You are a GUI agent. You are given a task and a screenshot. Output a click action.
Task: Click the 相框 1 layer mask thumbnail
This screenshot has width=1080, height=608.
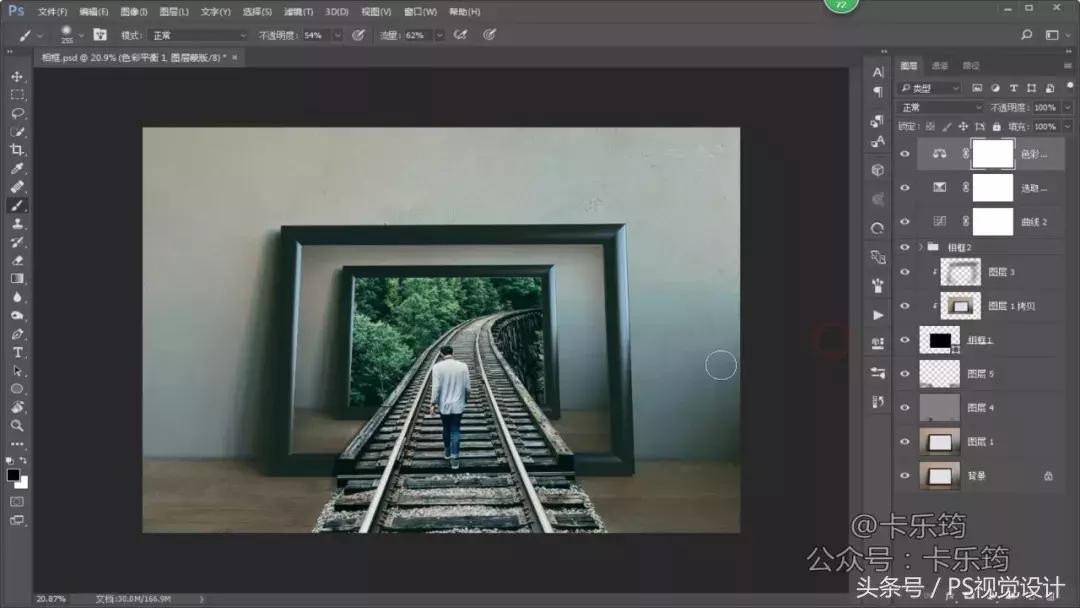940,338
